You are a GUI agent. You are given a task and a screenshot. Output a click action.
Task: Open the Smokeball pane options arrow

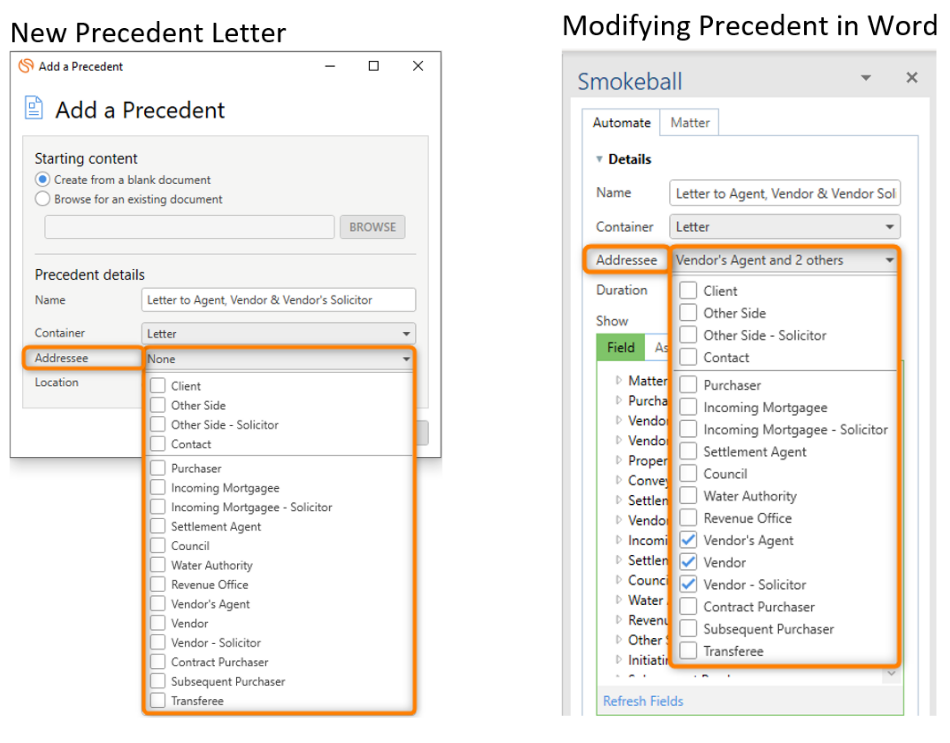pos(866,78)
